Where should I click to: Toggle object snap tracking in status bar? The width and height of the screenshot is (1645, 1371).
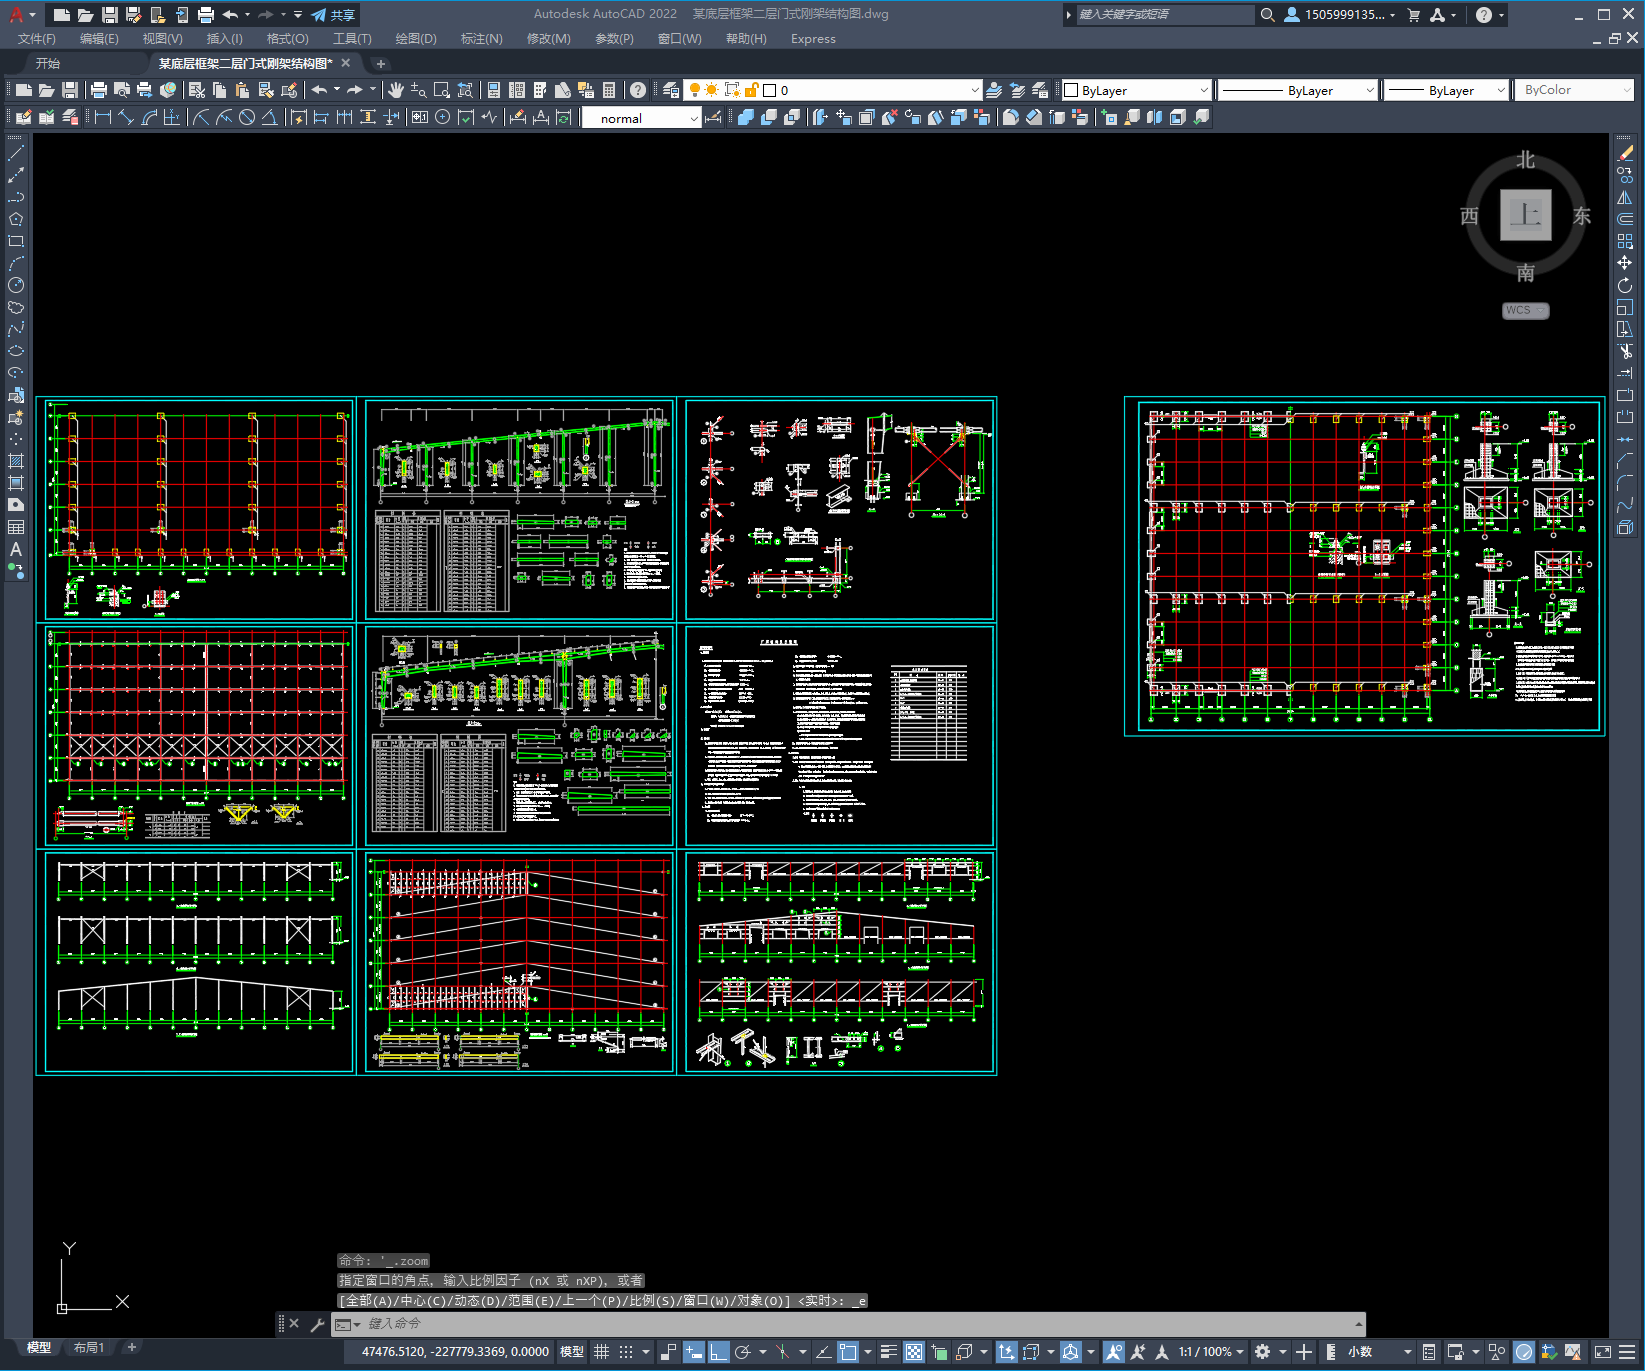[x=823, y=1352]
